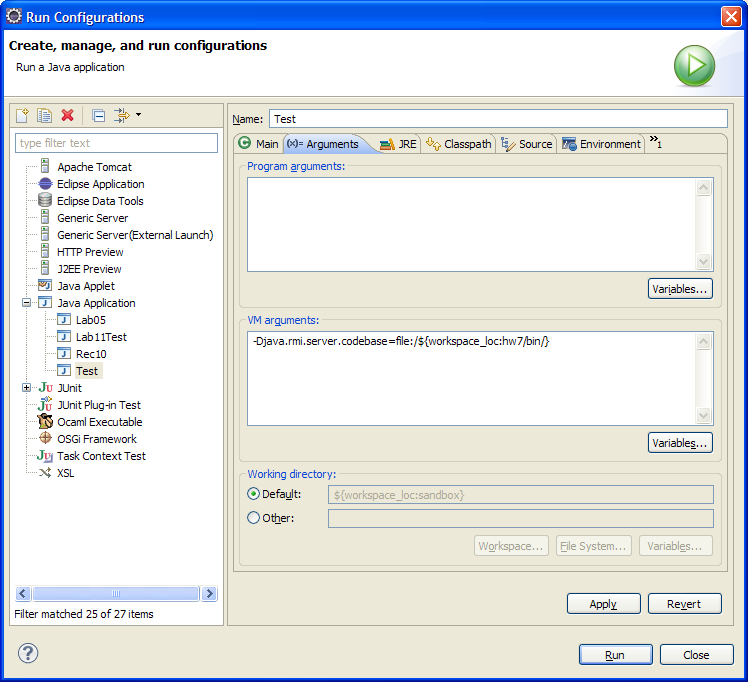
Task: Click the type filter text field
Action: coord(117,143)
